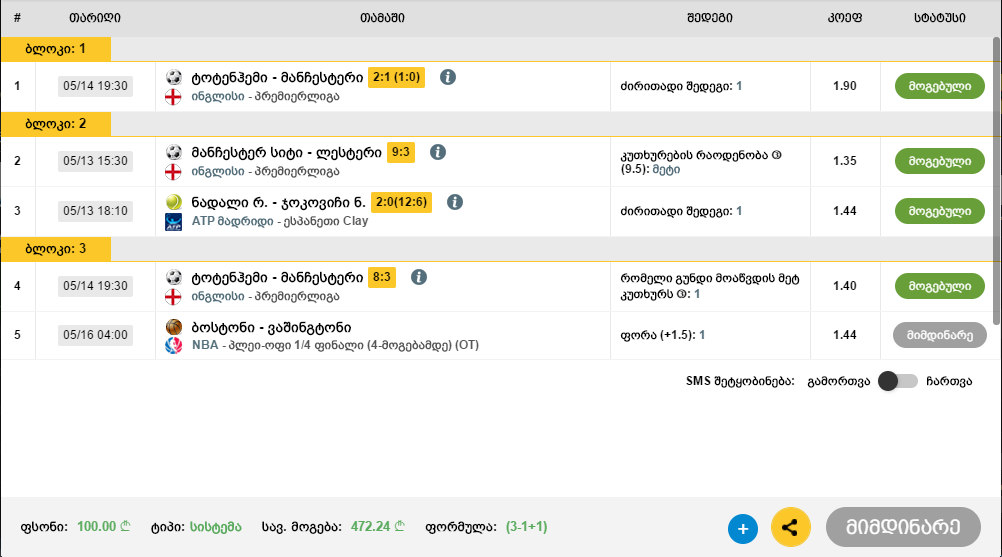
Task: Open info icon for ტოტენჰემი 2:1 match
Action: [x=448, y=77]
